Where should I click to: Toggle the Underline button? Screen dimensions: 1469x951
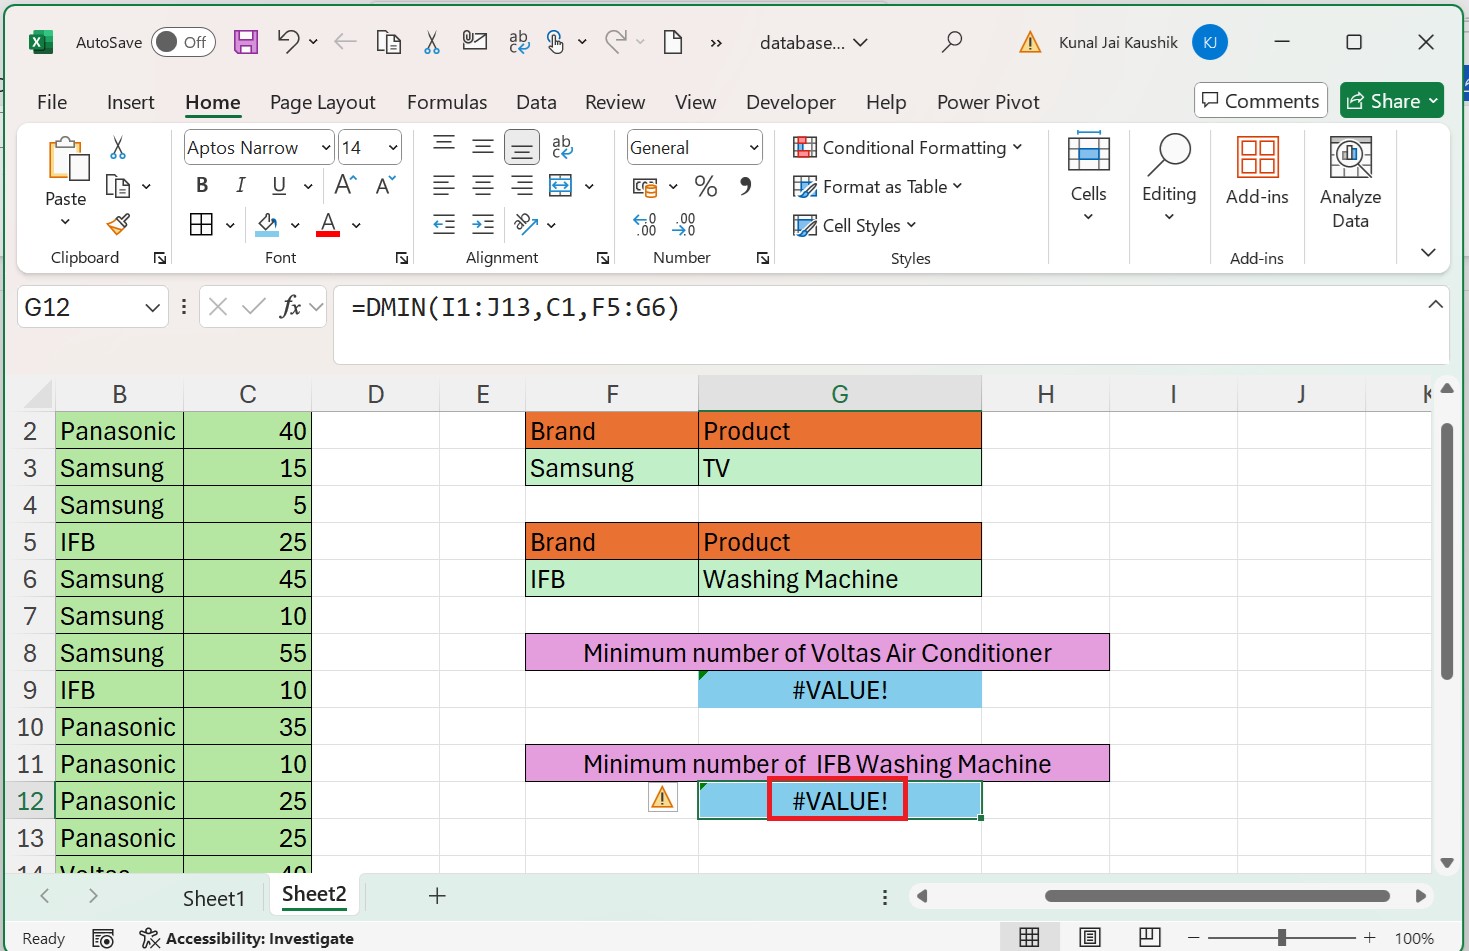279,185
